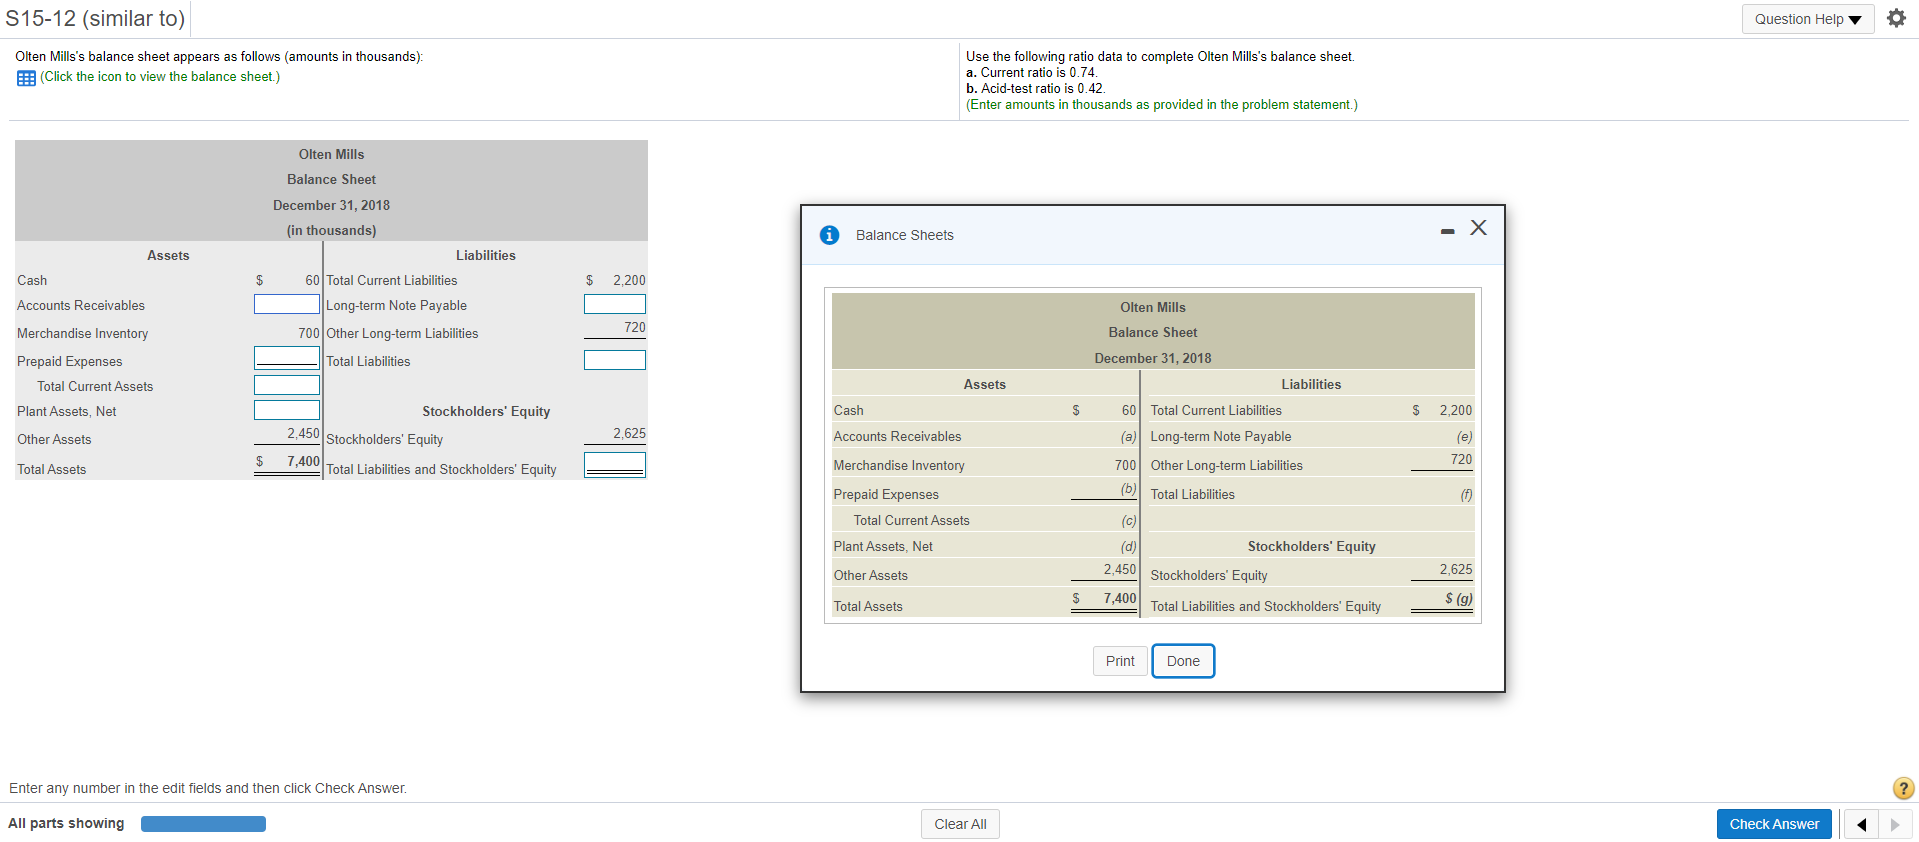Click the '(b)' Prepaid Expenses placeholder
The height and width of the screenshot is (842, 1919).
(x=1128, y=489)
